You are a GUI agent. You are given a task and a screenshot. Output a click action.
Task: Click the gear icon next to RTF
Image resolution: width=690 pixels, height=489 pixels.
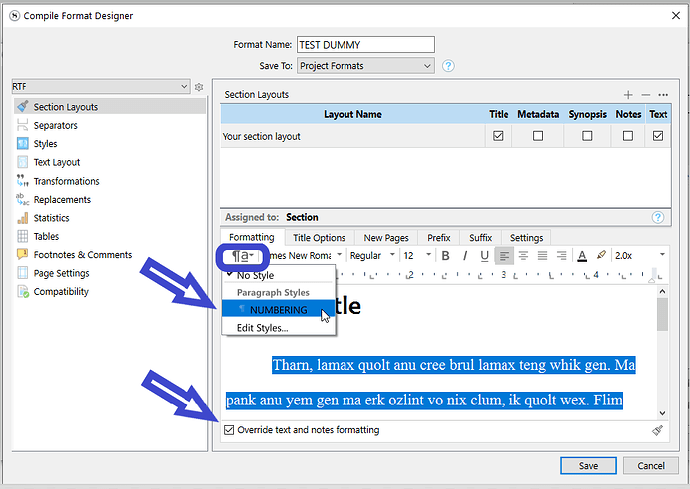click(199, 87)
